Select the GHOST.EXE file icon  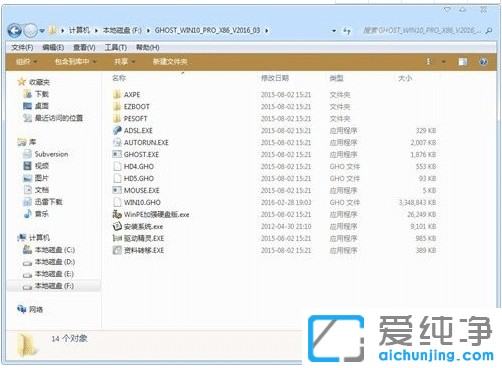coord(117,154)
